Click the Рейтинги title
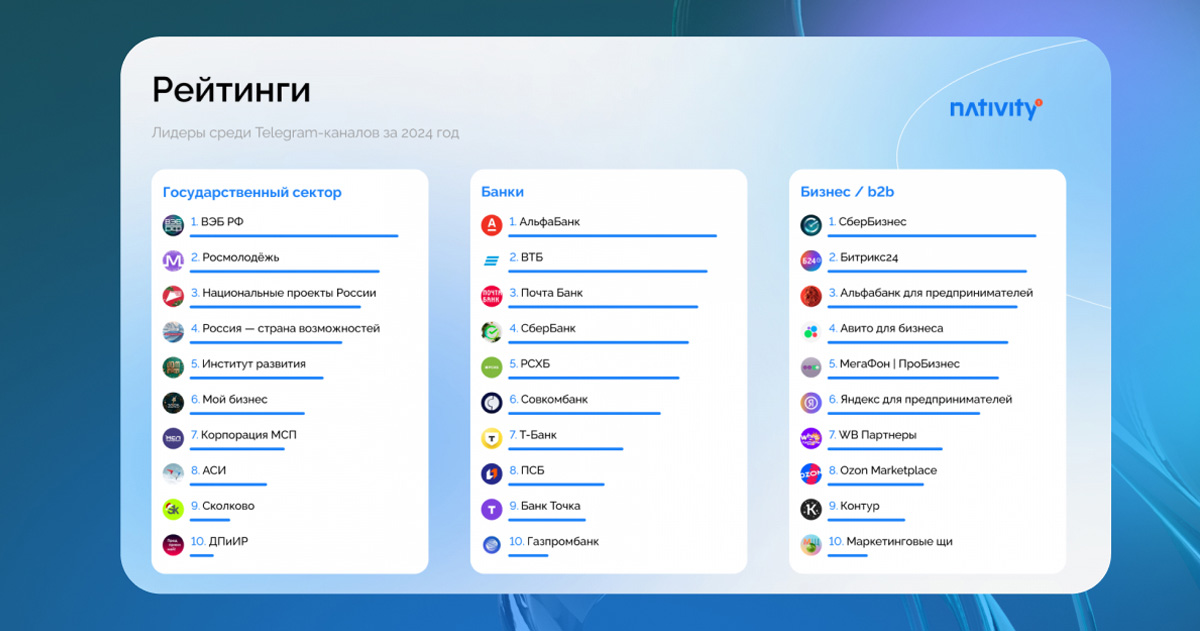This screenshot has width=1200, height=631. pos(231,90)
